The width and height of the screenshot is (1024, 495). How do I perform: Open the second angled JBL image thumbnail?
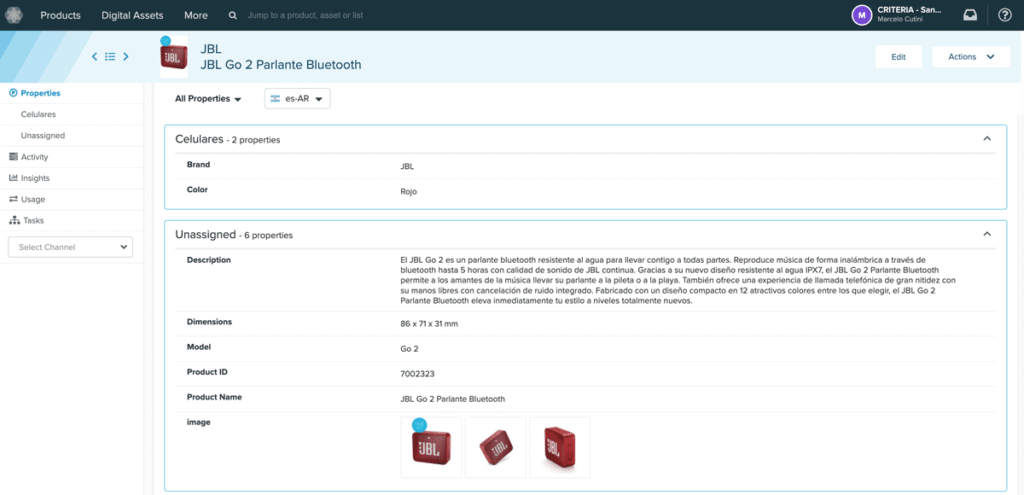496,447
